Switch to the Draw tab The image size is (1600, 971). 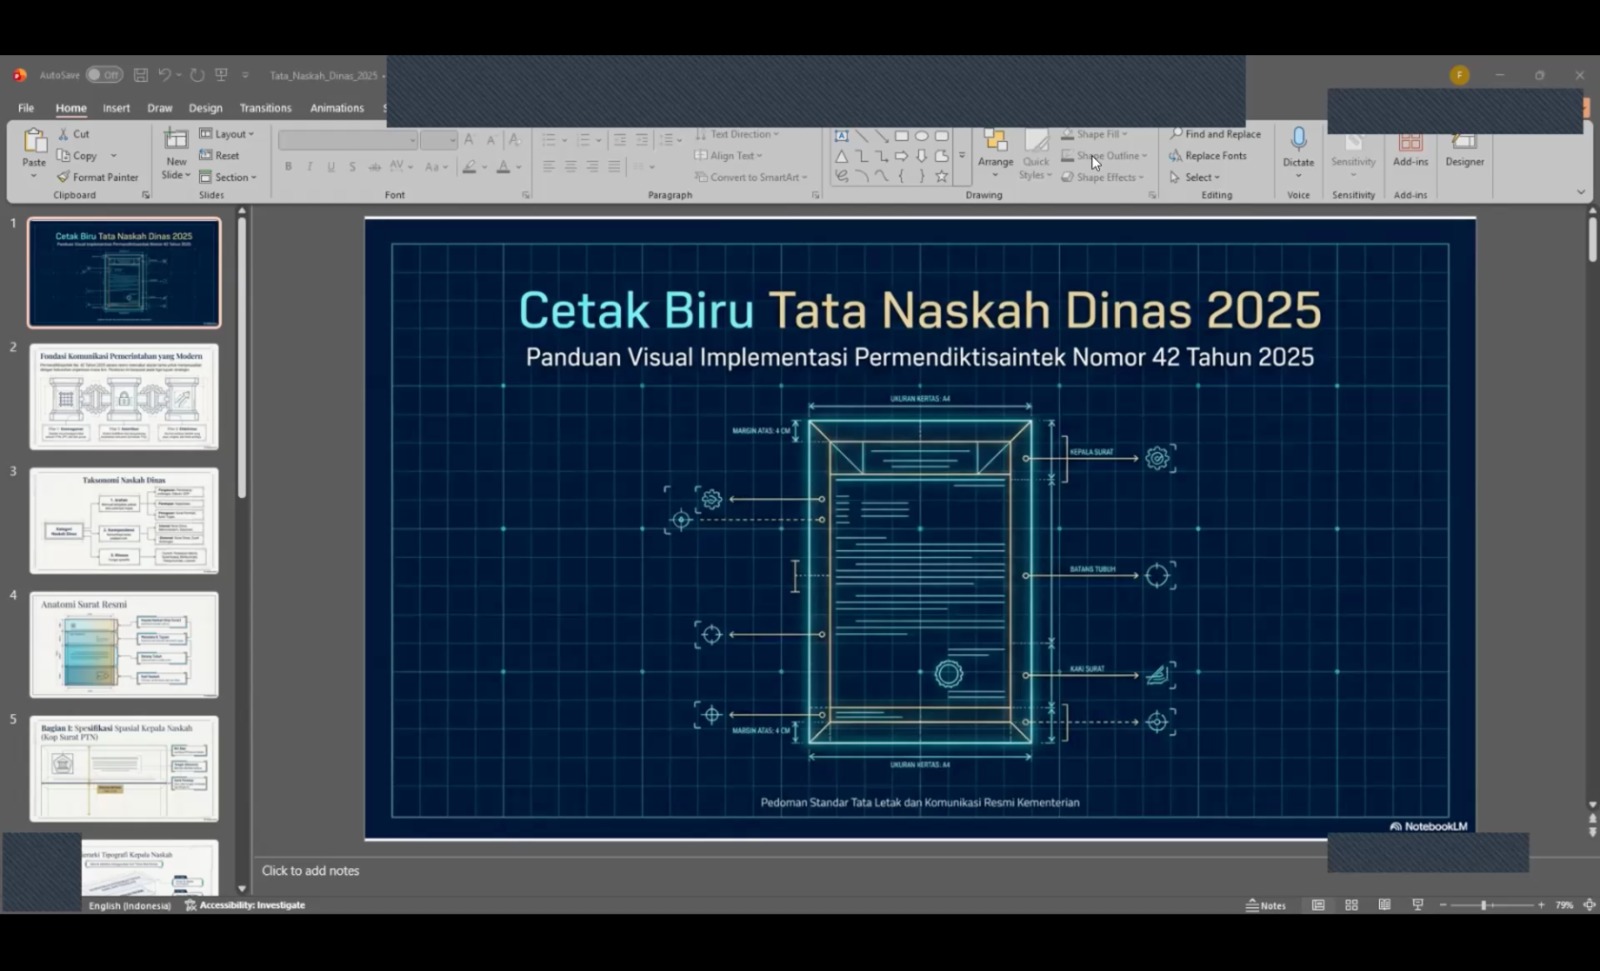(x=160, y=108)
